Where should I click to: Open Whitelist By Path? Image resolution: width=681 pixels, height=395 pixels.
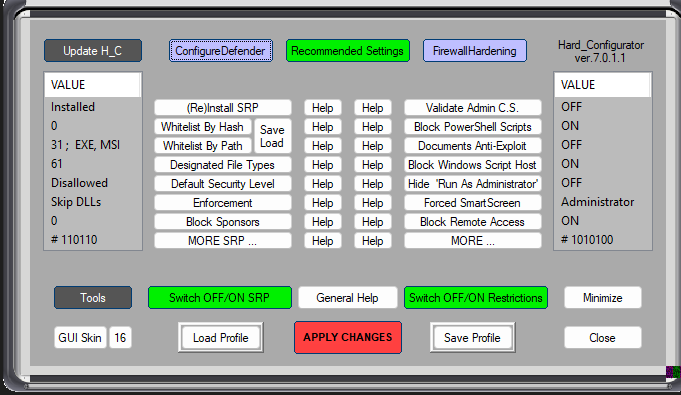(202, 146)
